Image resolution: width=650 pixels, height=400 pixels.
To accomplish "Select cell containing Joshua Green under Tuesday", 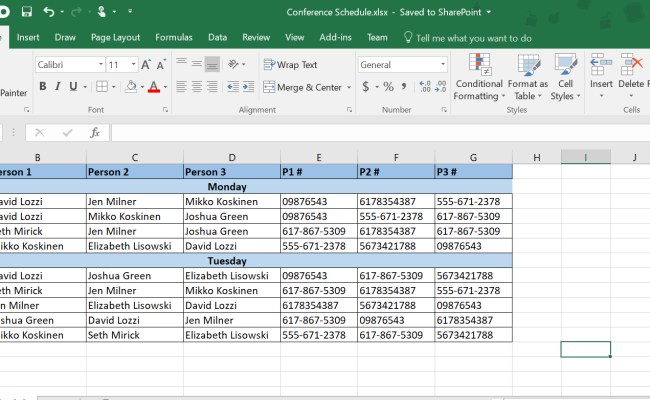I will [135, 276].
